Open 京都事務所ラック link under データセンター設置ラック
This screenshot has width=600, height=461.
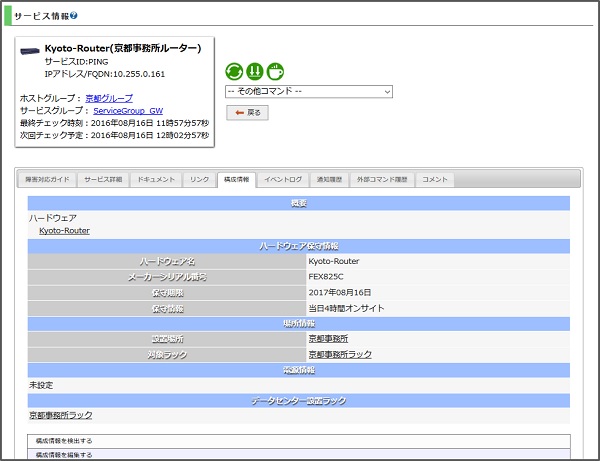(x=60, y=415)
